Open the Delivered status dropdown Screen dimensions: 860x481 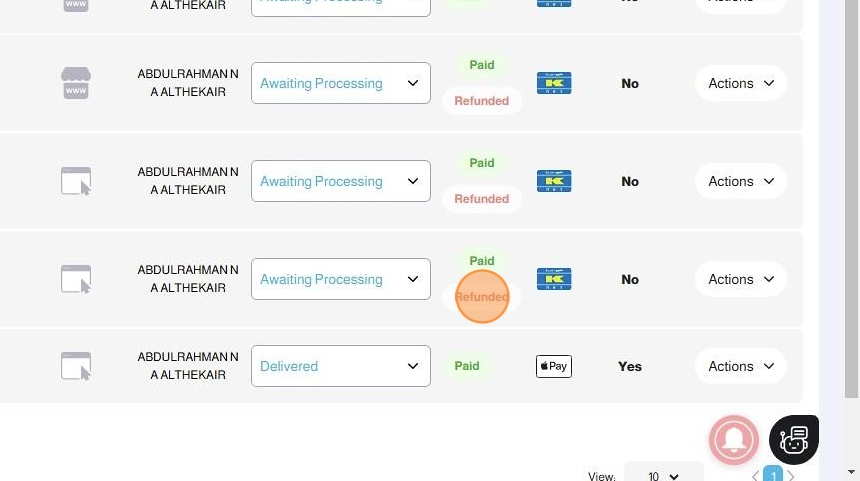tap(340, 366)
